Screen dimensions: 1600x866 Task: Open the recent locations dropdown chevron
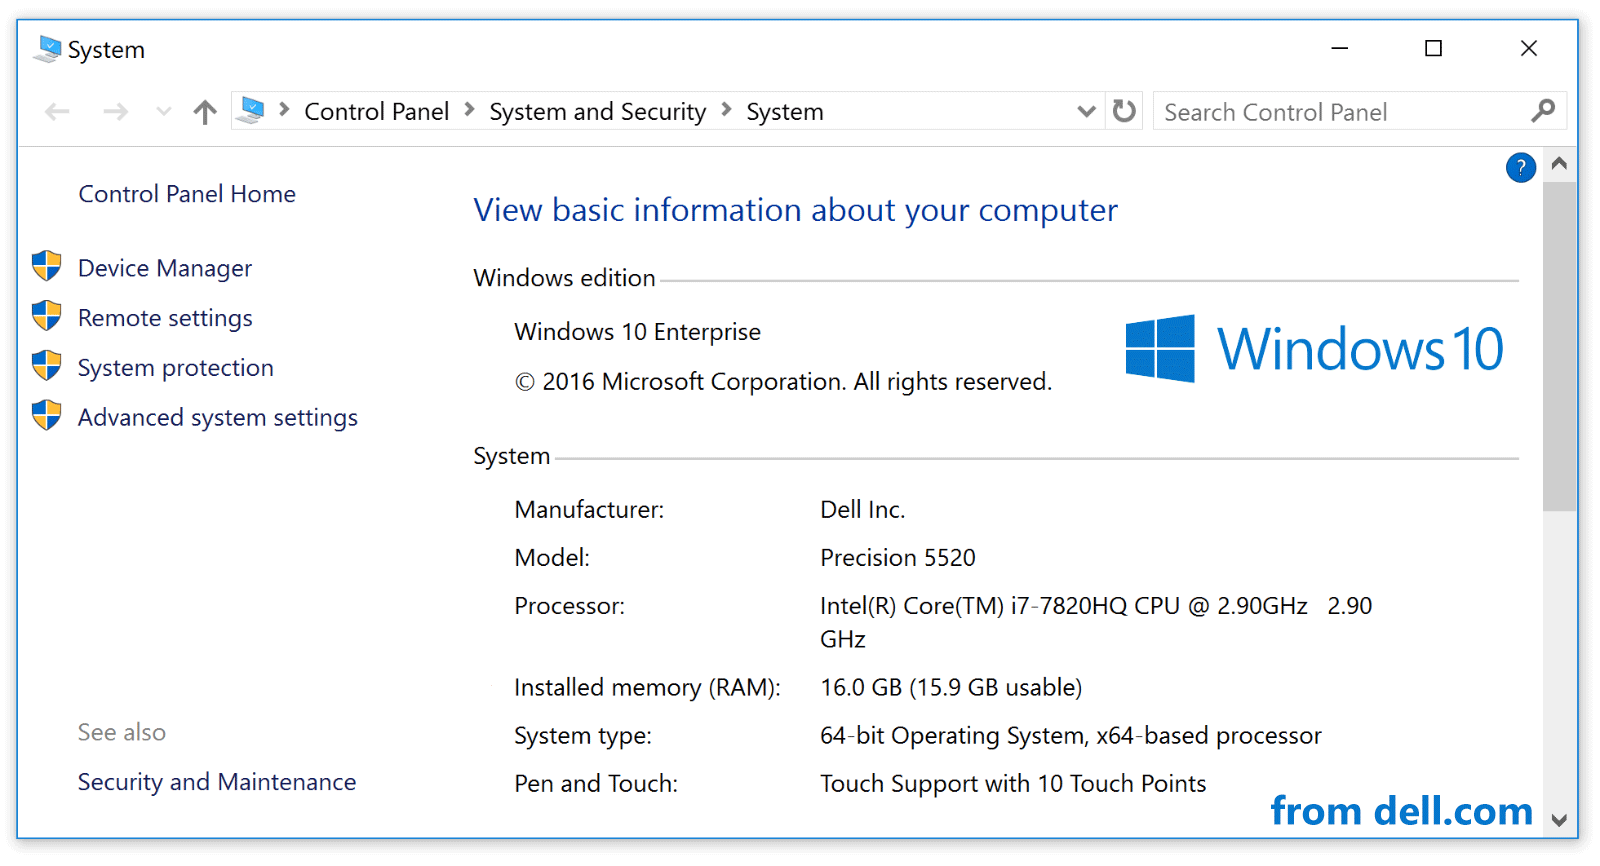(x=164, y=111)
